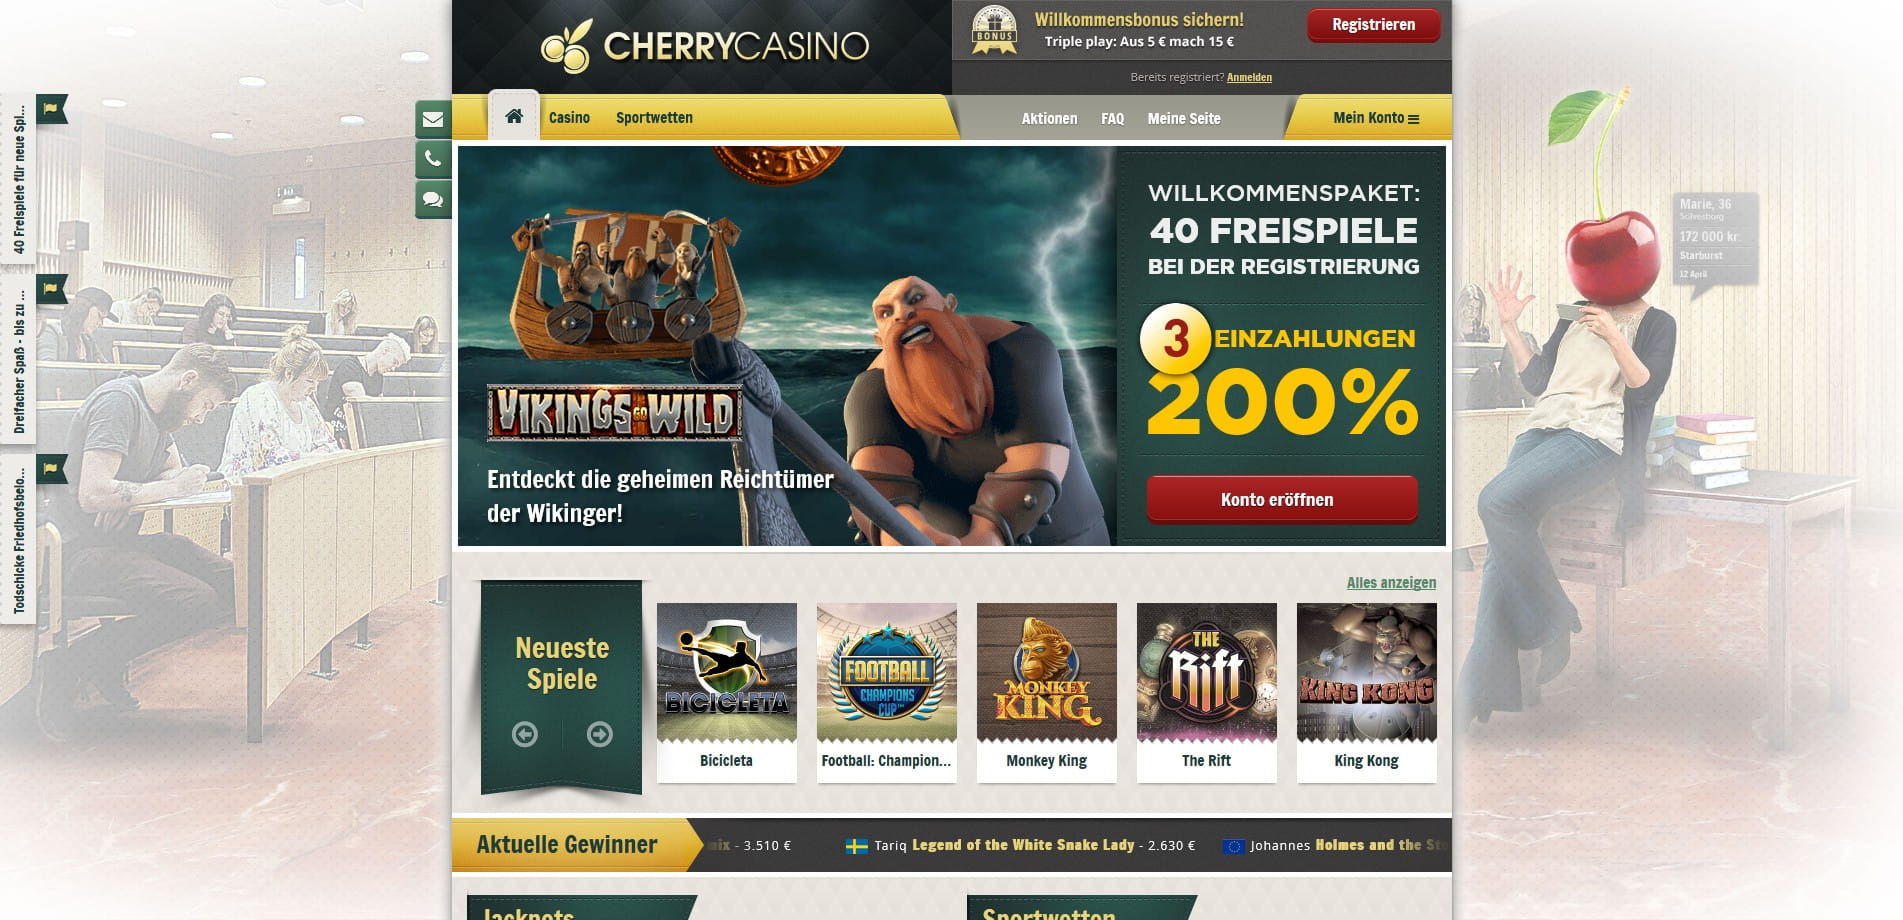Screen dimensions: 1903x920
Task: Click the Konto eröffnen button
Action: point(1281,499)
